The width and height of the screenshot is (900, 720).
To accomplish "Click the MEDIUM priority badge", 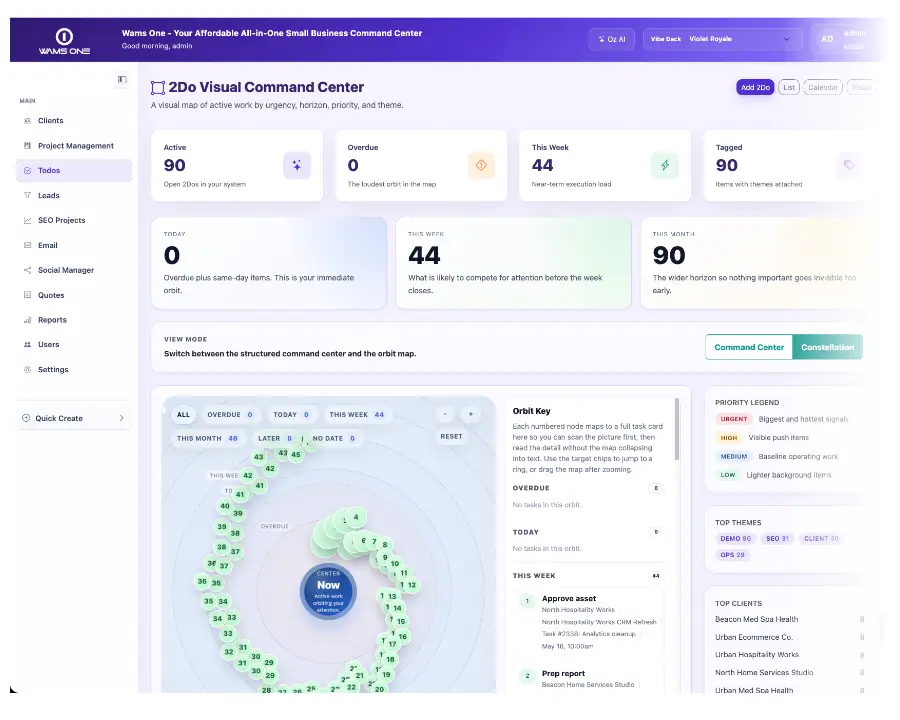I will pos(734,456).
